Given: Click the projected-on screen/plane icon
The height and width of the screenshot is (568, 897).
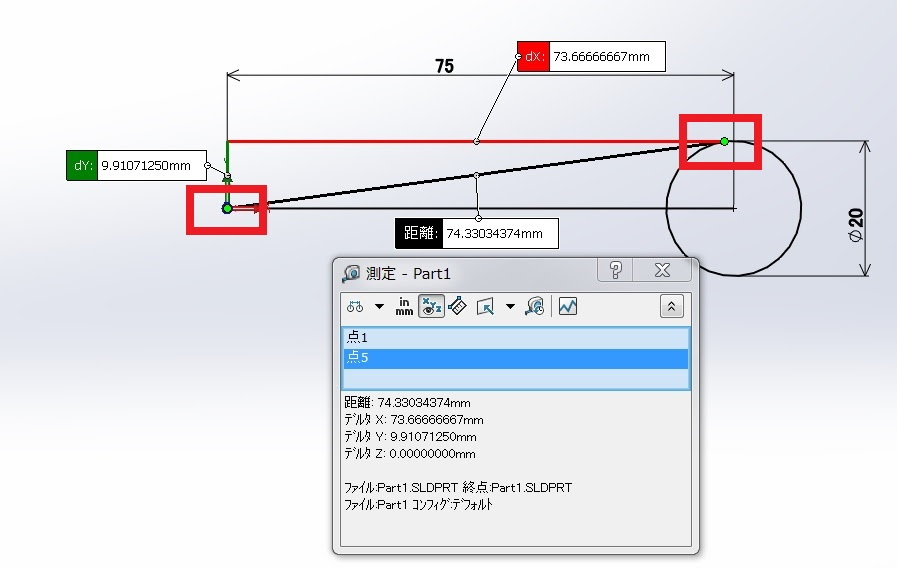Looking at the screenshot, I should tap(485, 307).
